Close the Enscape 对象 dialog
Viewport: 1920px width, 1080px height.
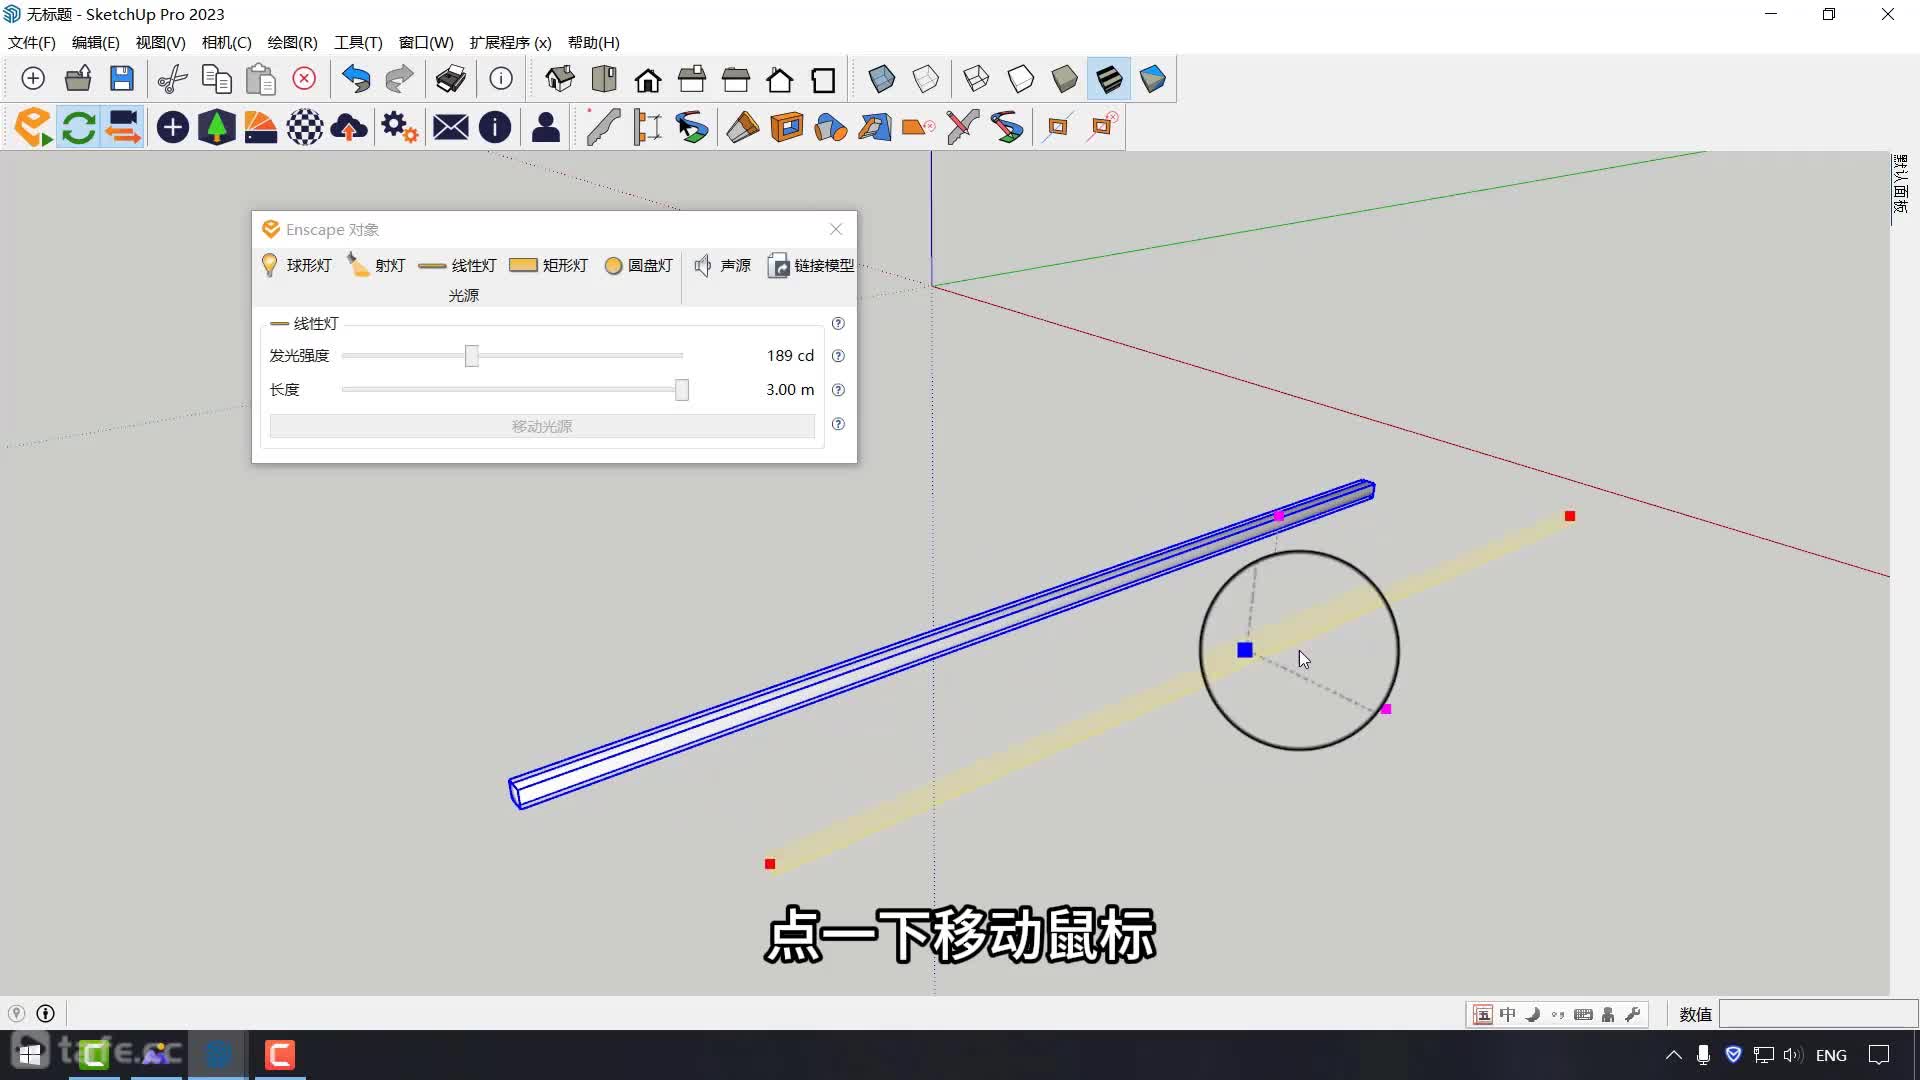[x=836, y=229]
